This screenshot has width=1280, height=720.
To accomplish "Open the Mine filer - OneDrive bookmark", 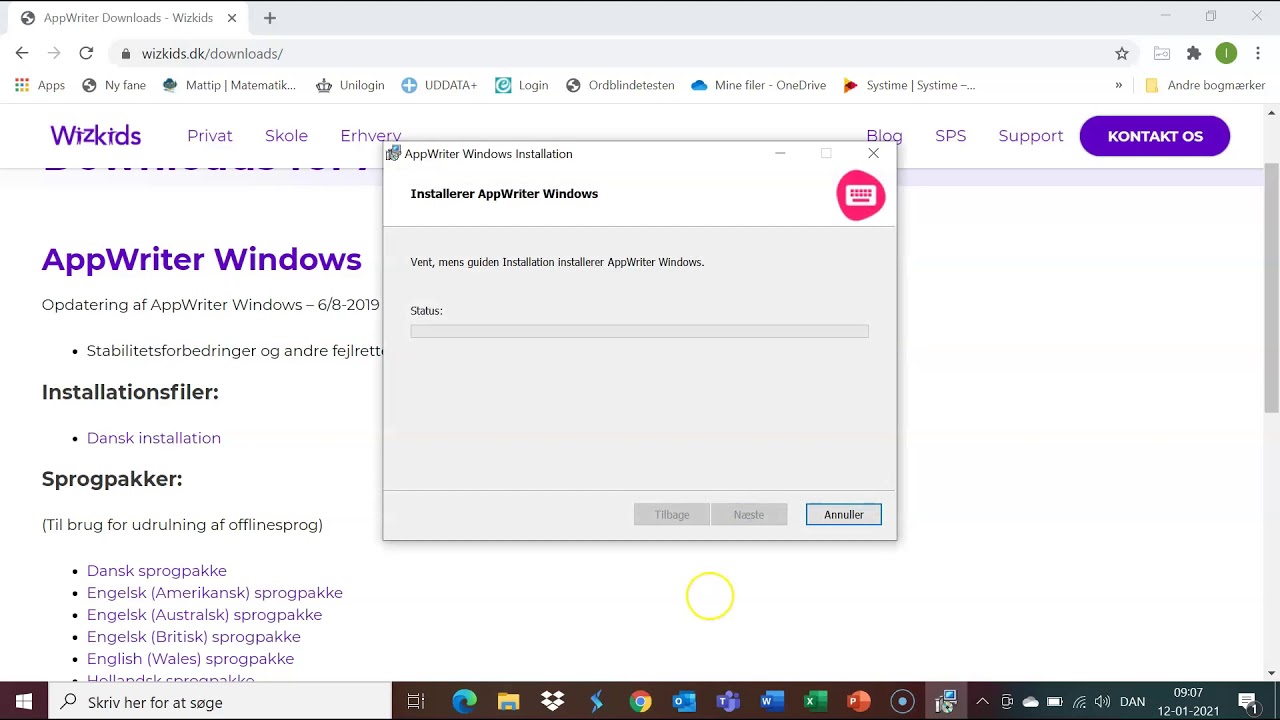I will (x=759, y=85).
